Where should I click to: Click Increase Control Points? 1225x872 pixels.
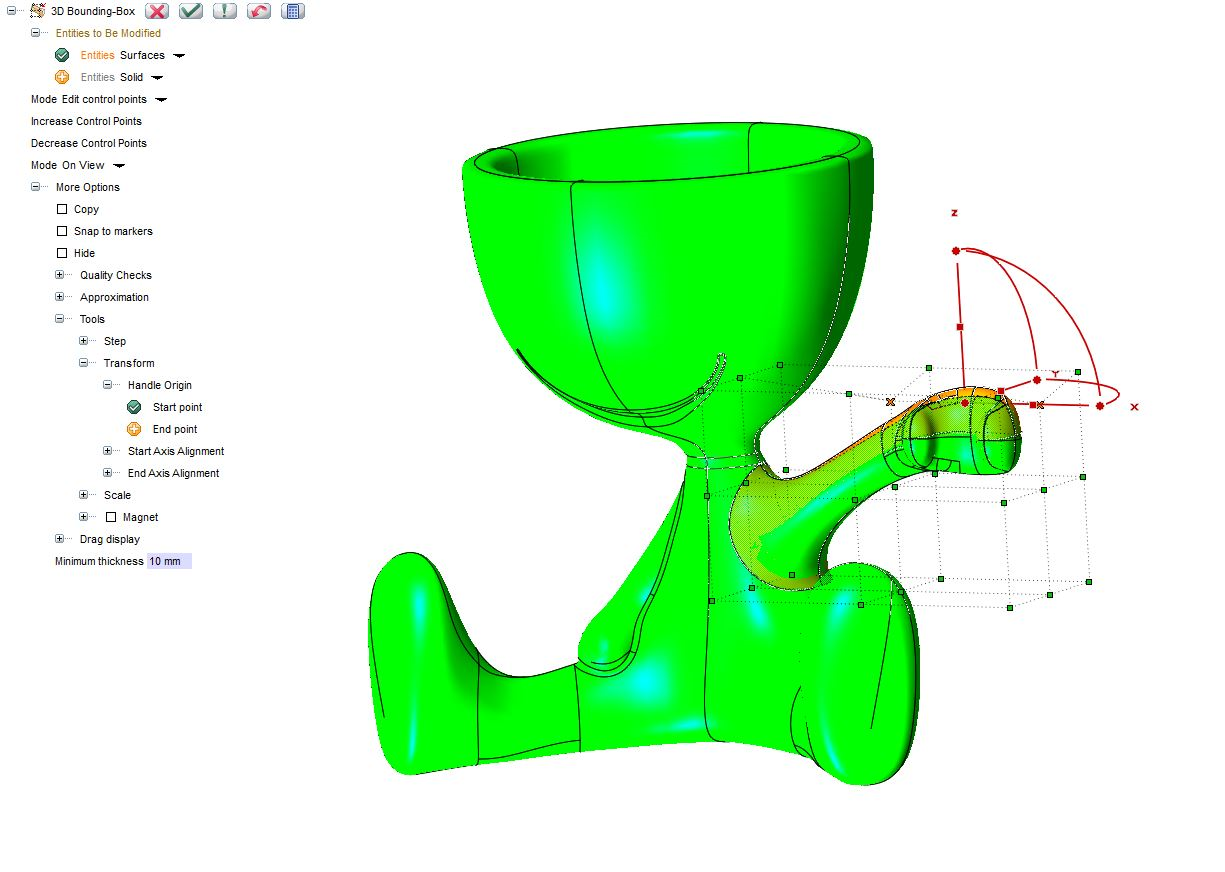86,121
